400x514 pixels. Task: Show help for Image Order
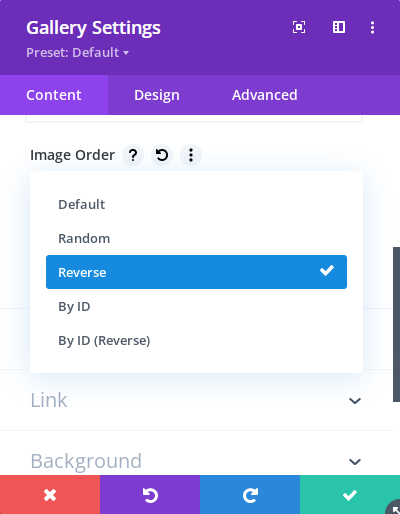pyautogui.click(x=133, y=155)
